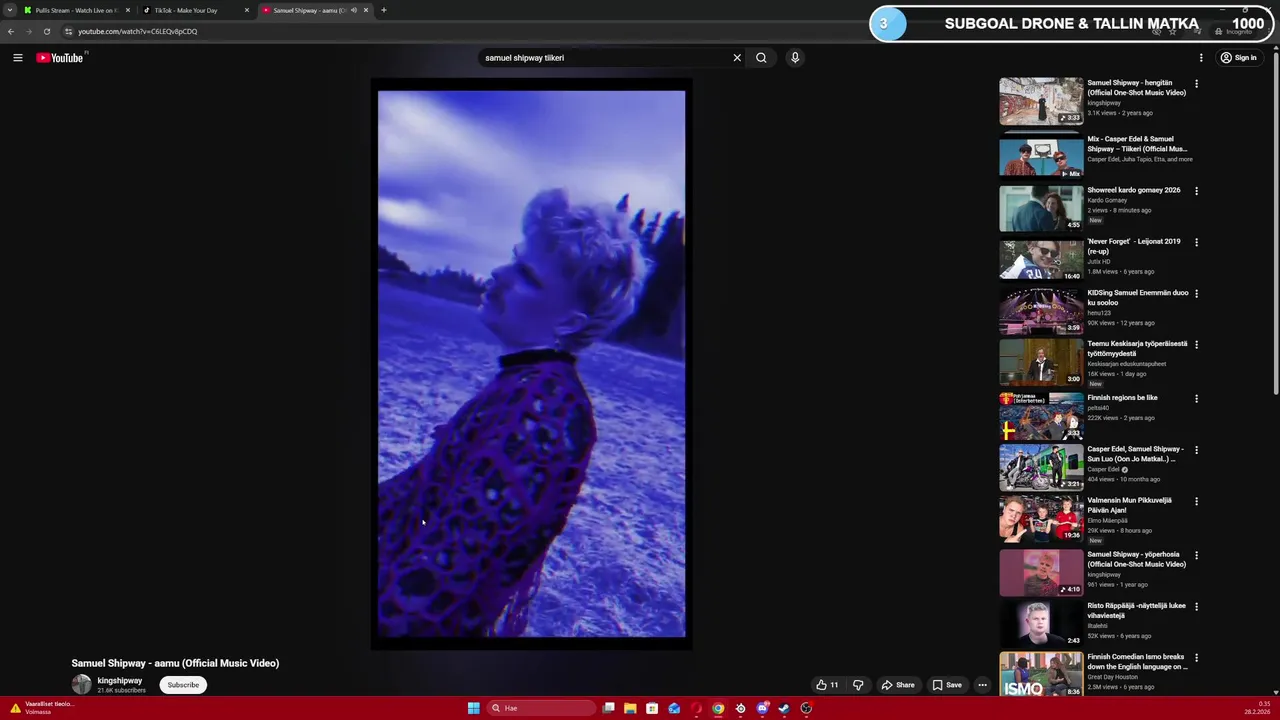Click the browser address bar URL
This screenshot has width=1280, height=720.
click(x=138, y=31)
